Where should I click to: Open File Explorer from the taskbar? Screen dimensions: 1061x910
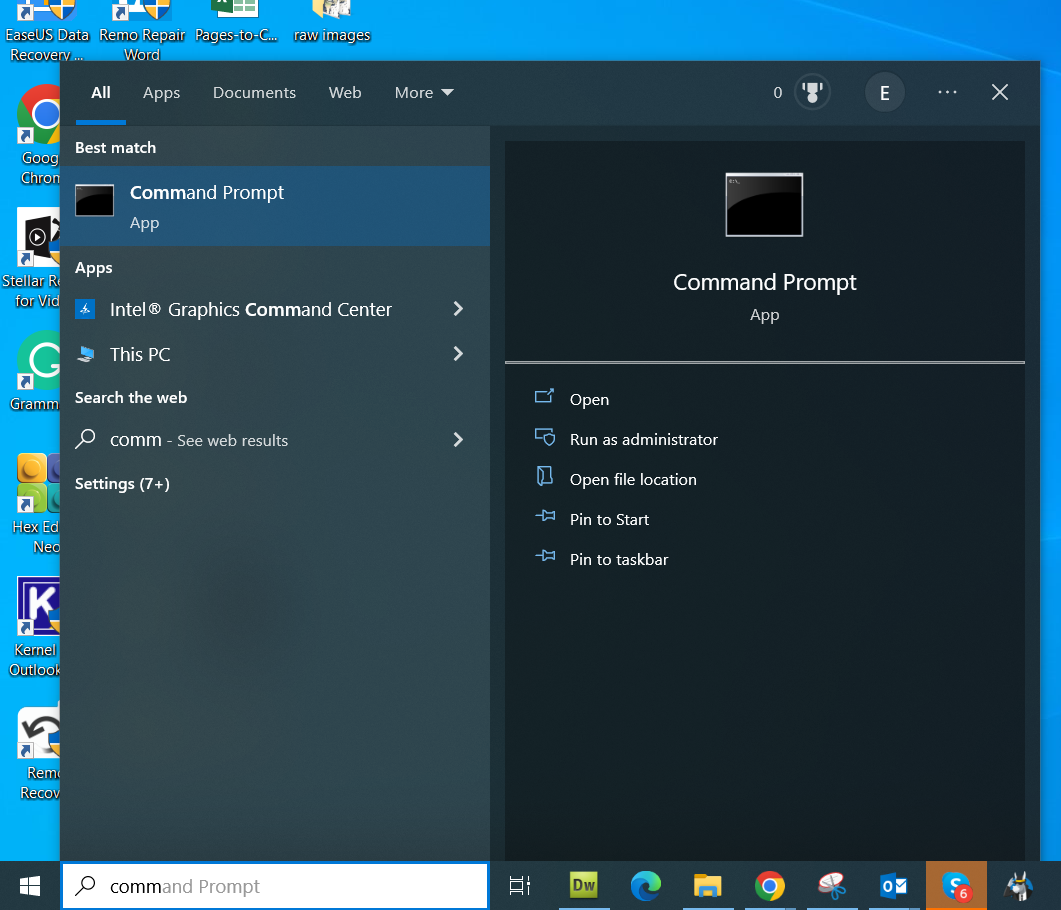coord(708,886)
